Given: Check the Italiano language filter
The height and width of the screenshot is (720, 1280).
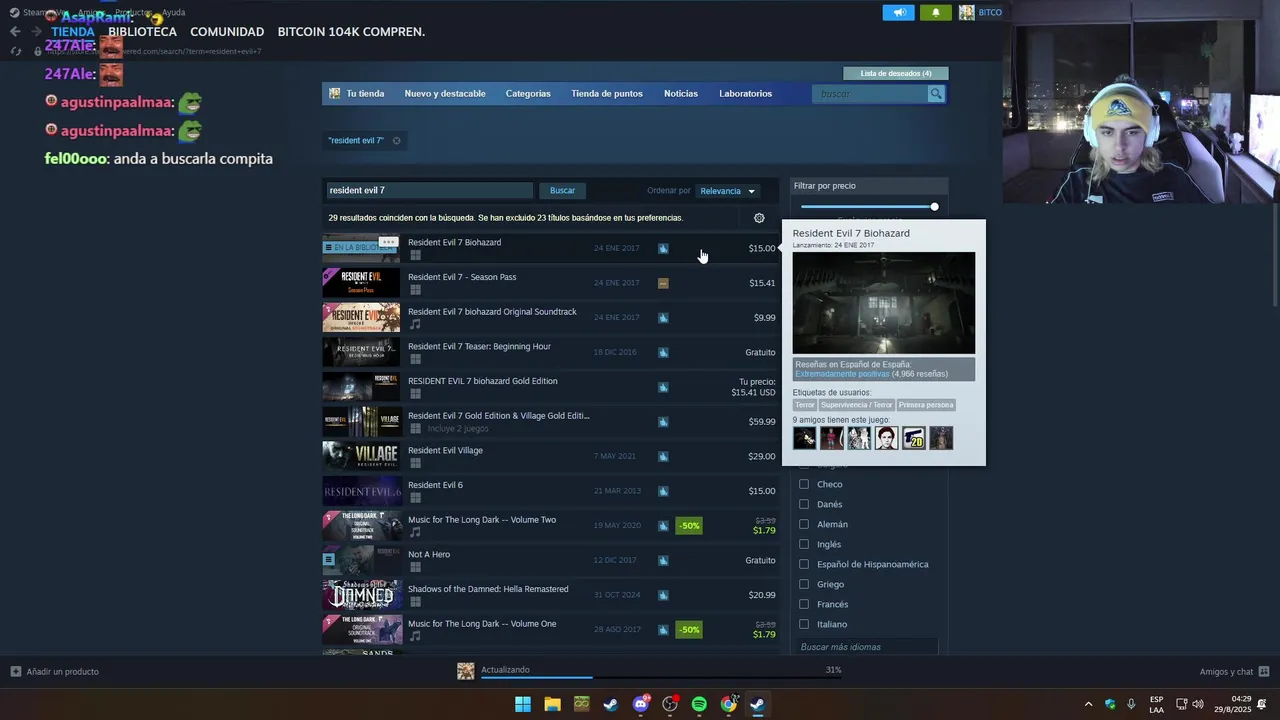Looking at the screenshot, I should (x=804, y=624).
